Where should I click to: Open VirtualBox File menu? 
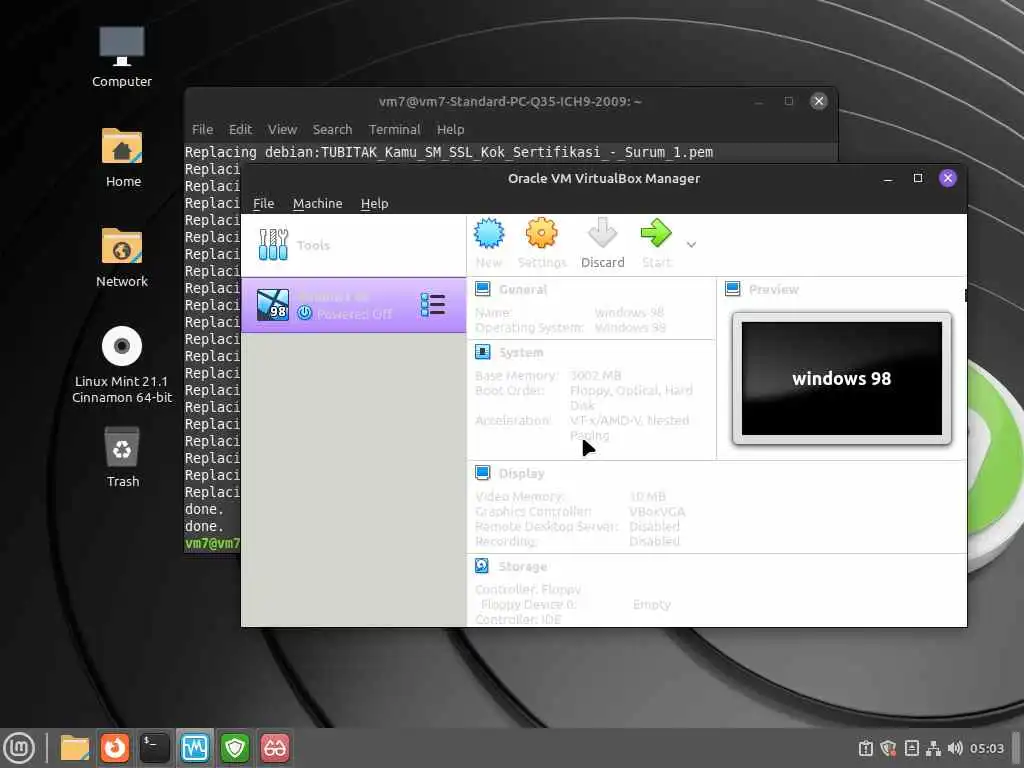click(263, 203)
